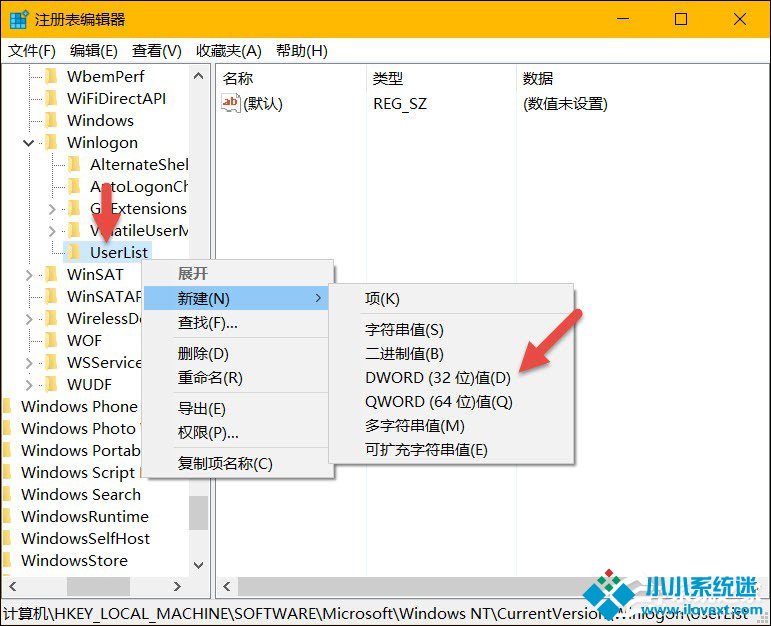Select the Windows Portable Devices key
771x626 pixels.
[81, 450]
